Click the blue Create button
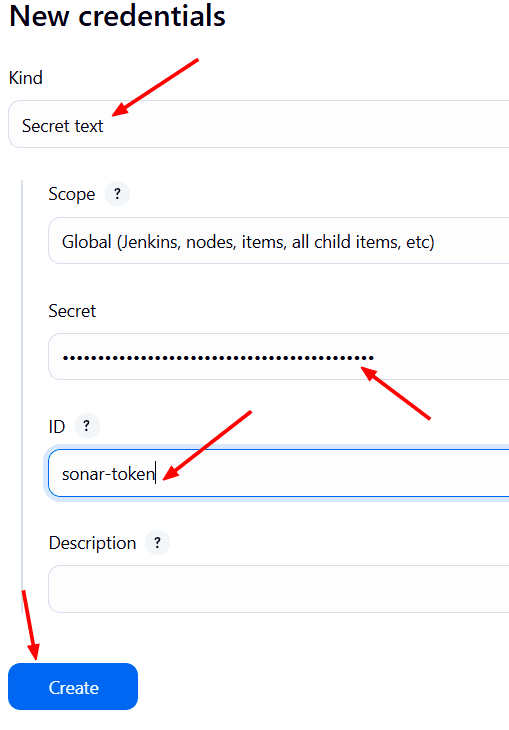Viewport: 509px width, 730px height. (x=73, y=687)
